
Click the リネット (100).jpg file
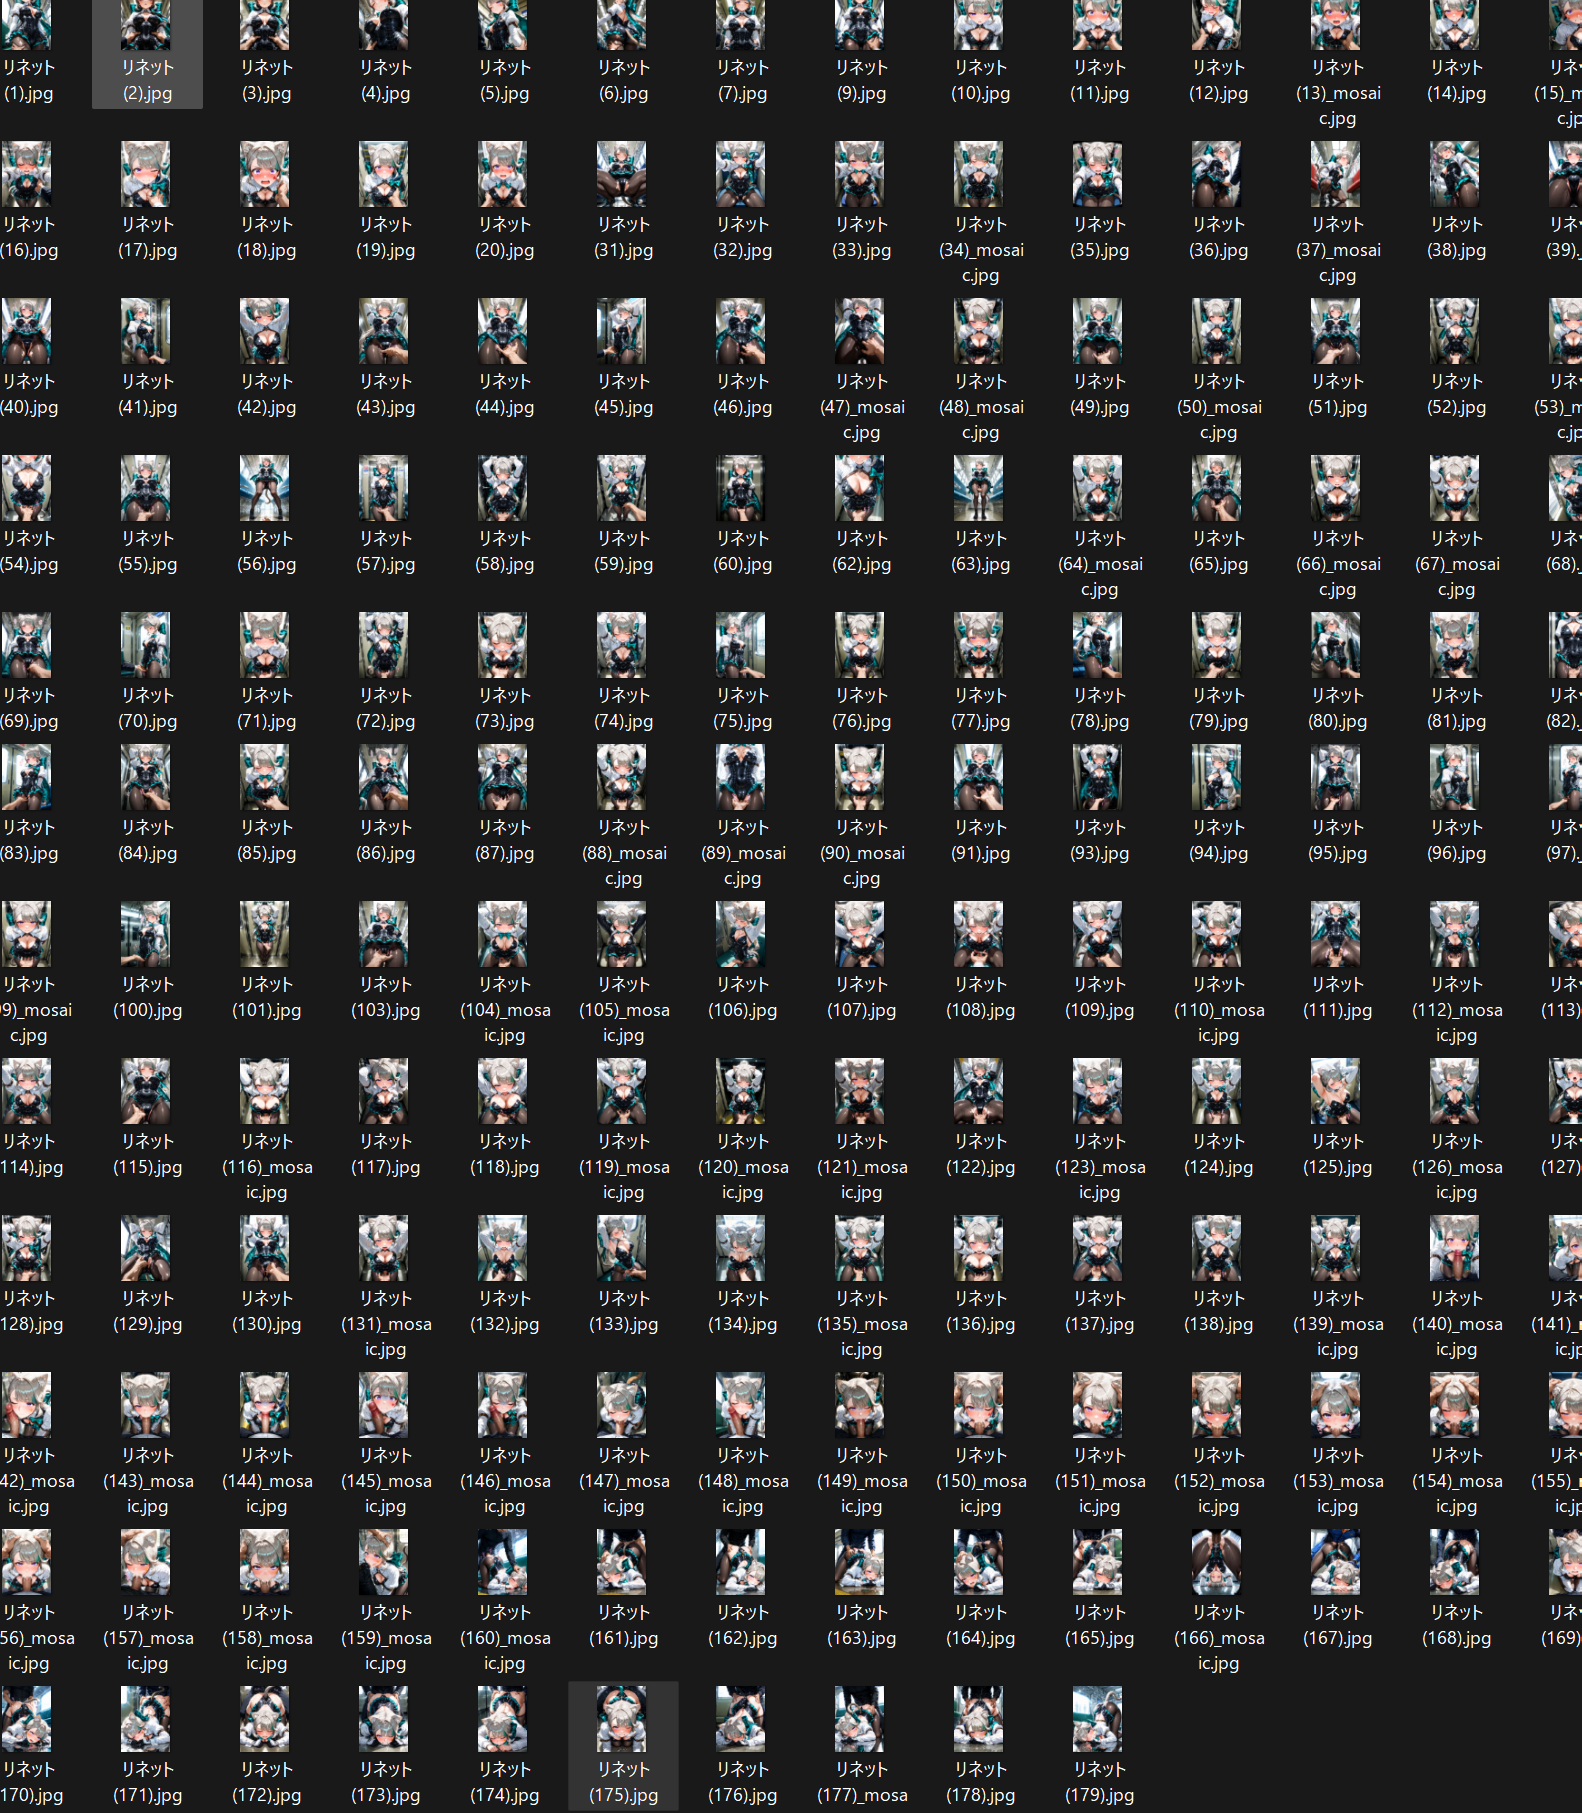pos(147,960)
